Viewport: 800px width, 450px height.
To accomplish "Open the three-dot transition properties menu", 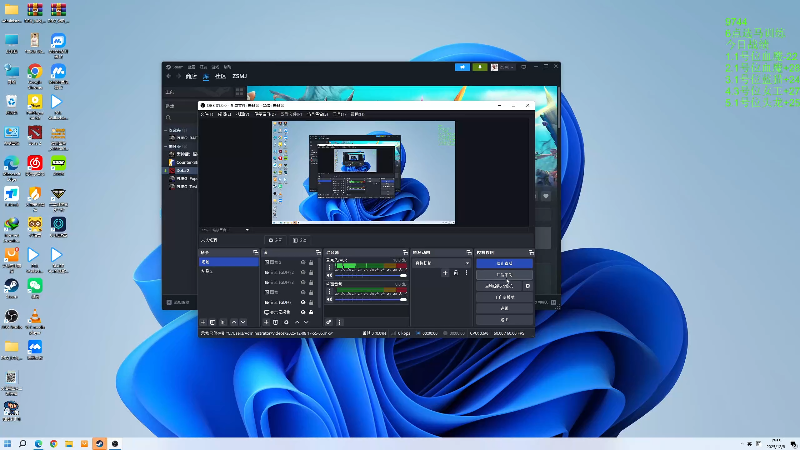I will click(466, 273).
